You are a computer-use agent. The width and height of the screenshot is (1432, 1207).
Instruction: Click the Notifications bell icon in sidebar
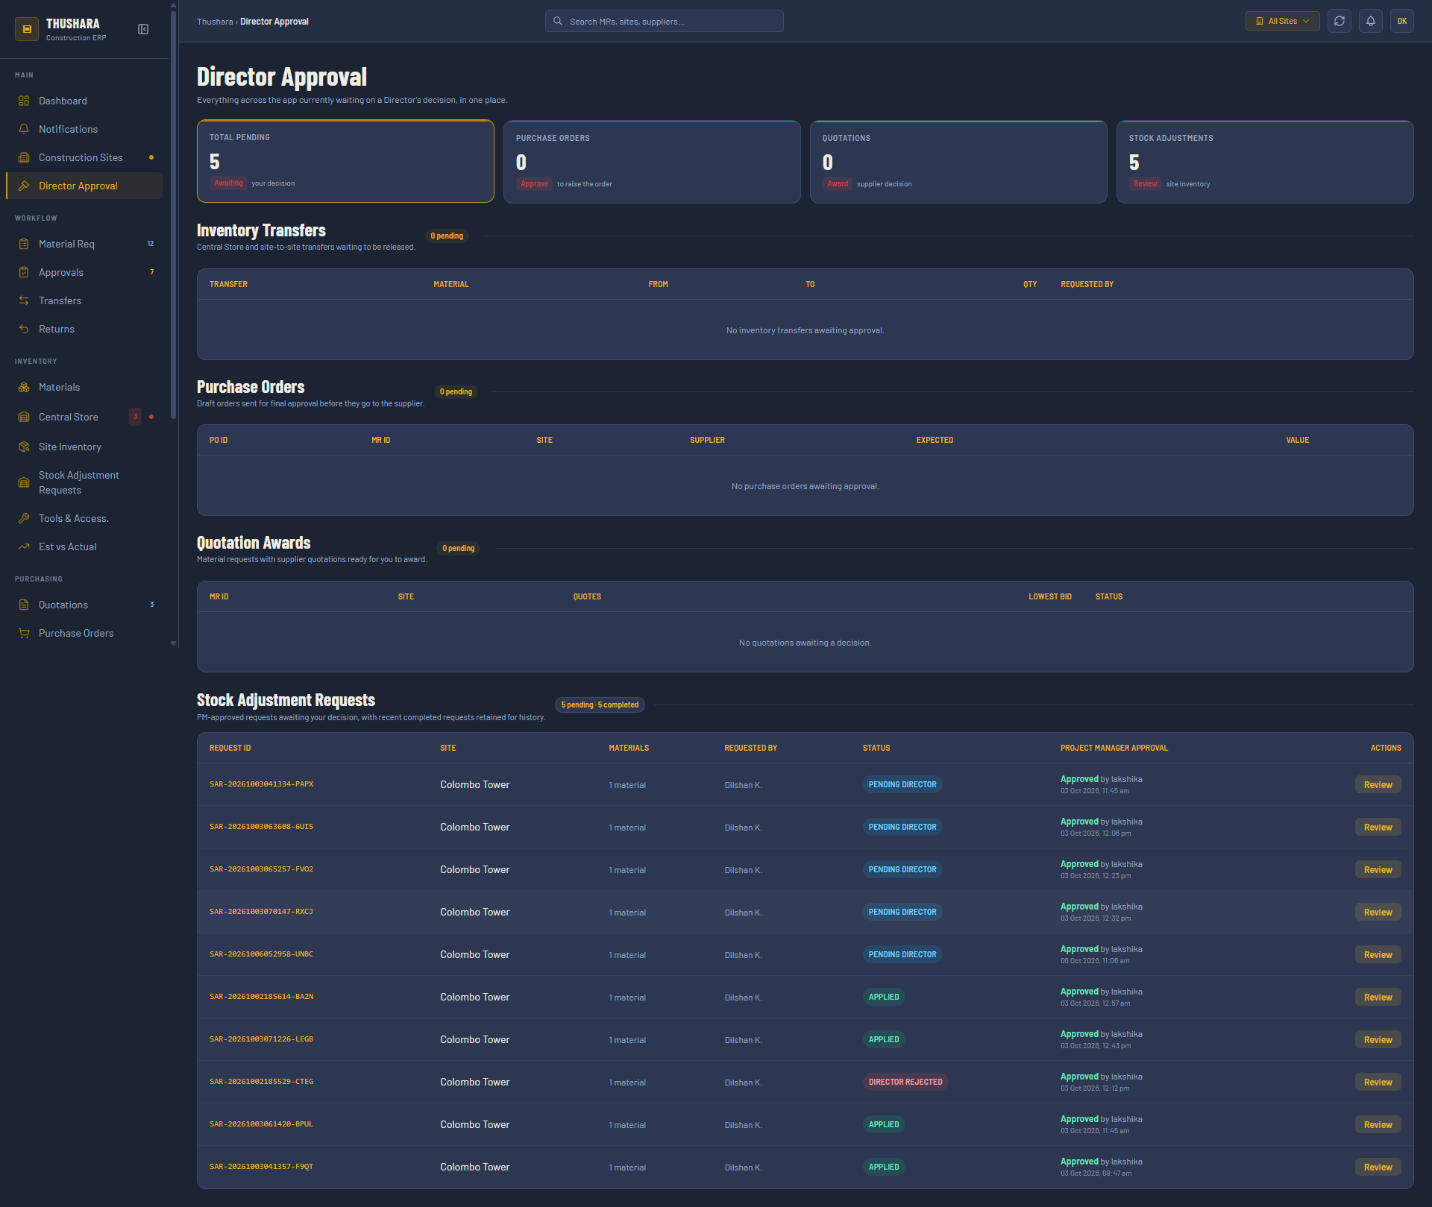point(24,129)
